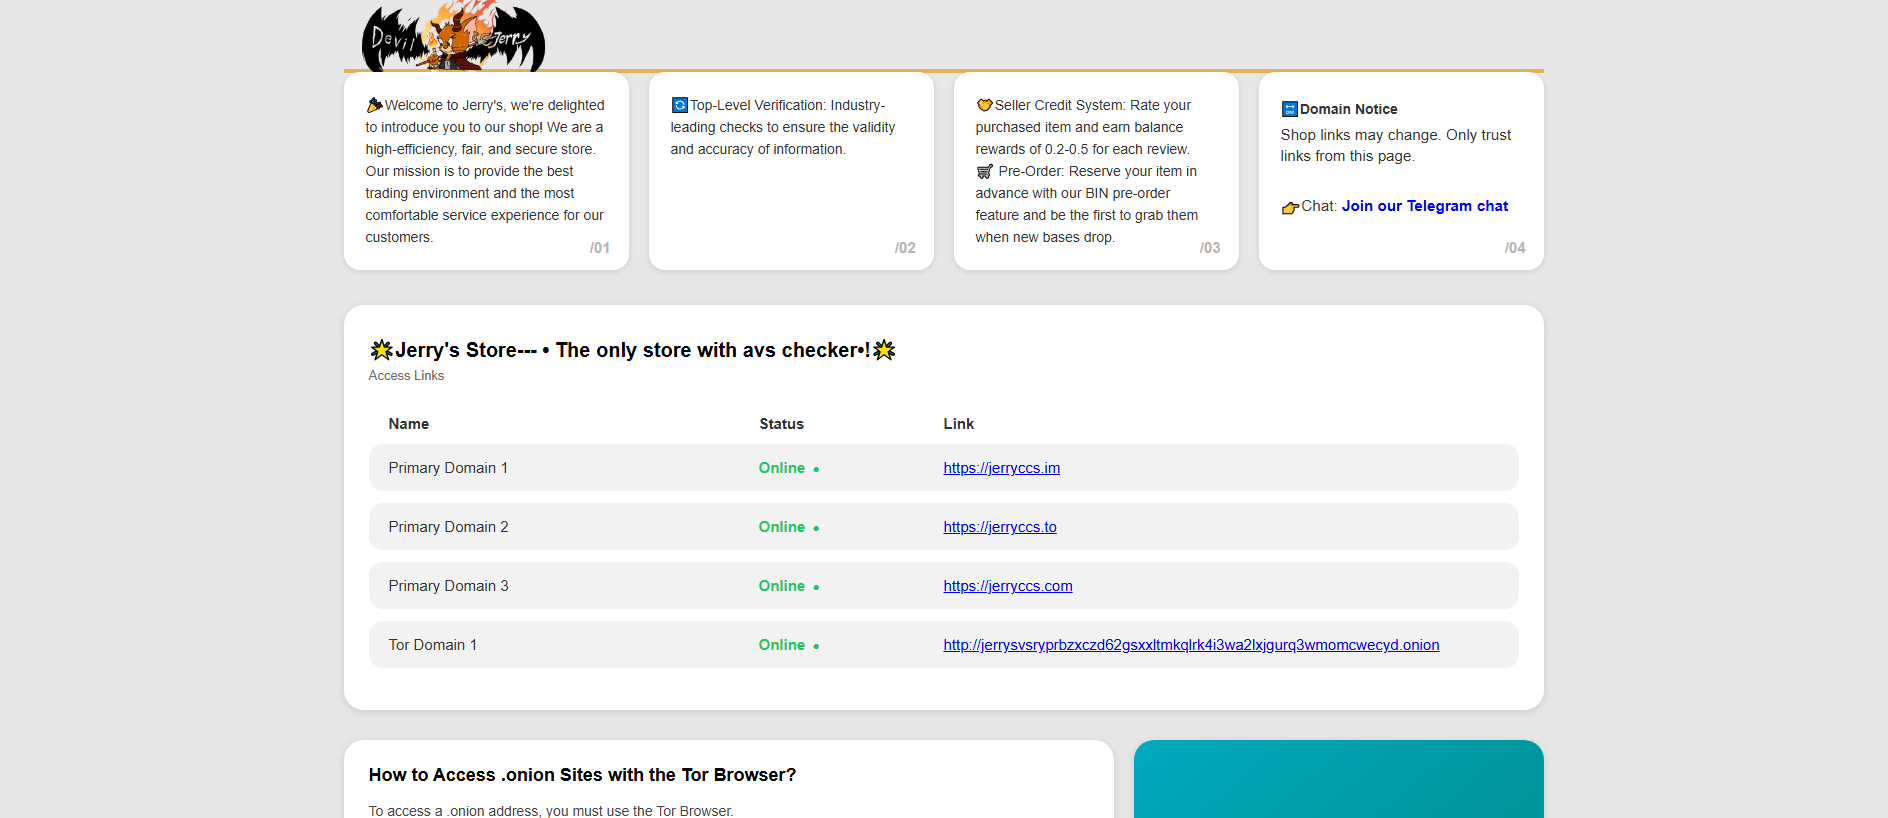Image resolution: width=1888 pixels, height=818 pixels.
Task: Click the "/03" card number
Action: (x=1210, y=248)
